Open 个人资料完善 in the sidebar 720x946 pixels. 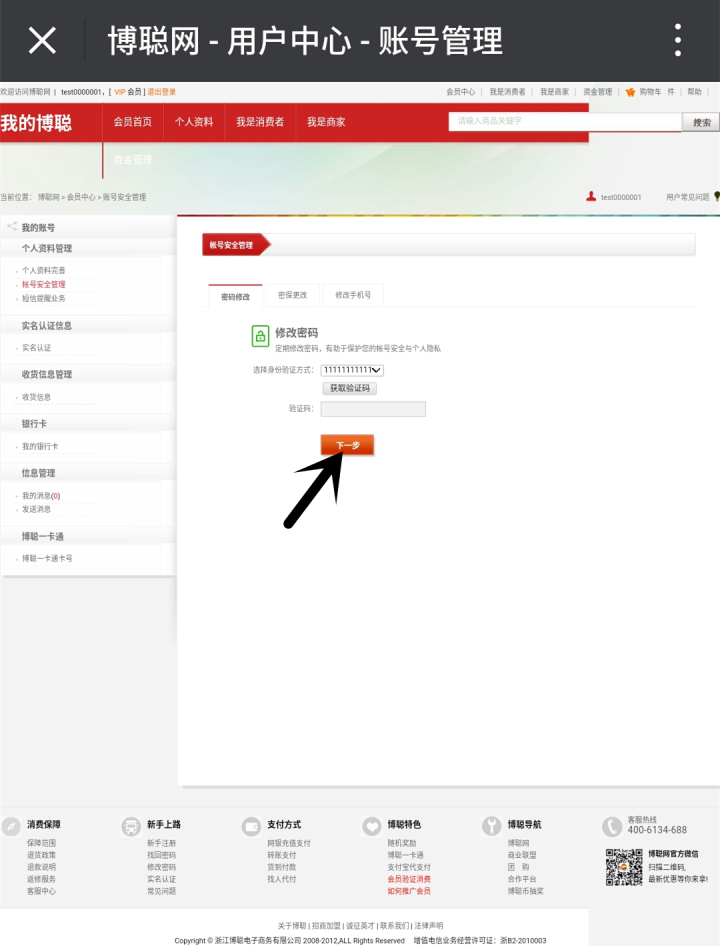click(43, 270)
